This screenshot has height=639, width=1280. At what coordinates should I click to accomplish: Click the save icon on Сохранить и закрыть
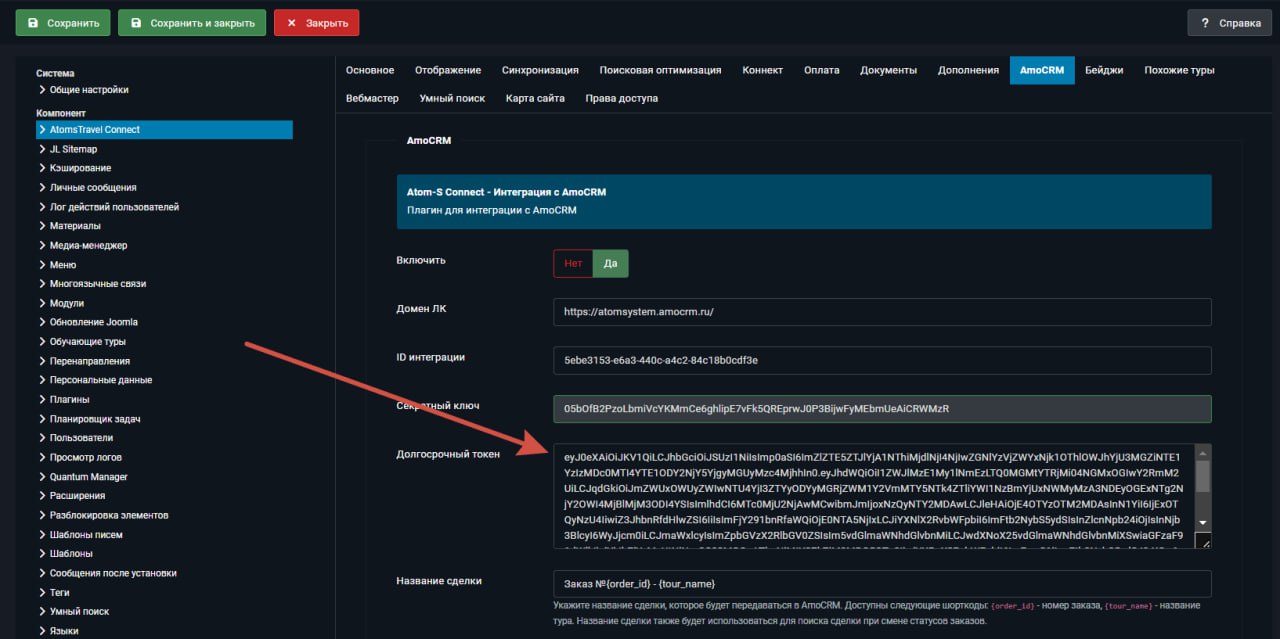tap(137, 23)
